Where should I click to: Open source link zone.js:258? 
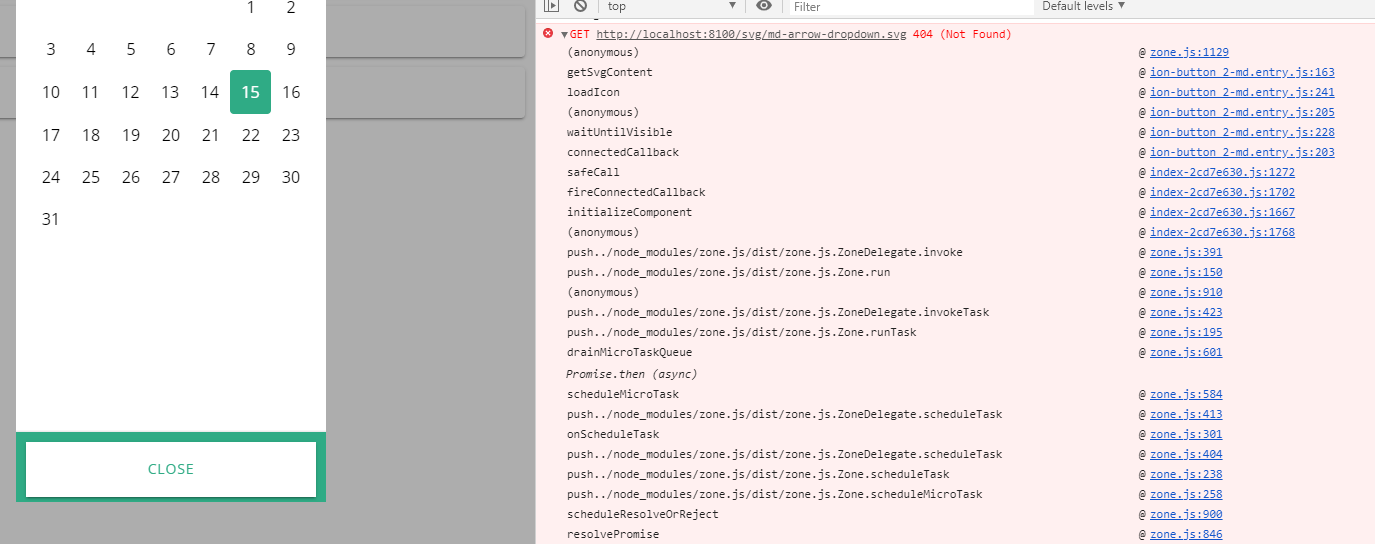click(x=1186, y=494)
